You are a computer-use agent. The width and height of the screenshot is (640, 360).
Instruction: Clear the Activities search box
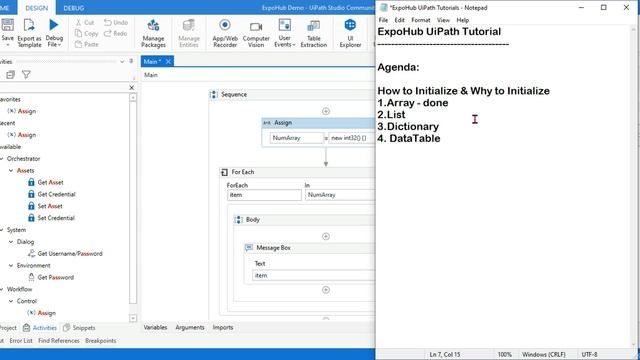coord(131,88)
